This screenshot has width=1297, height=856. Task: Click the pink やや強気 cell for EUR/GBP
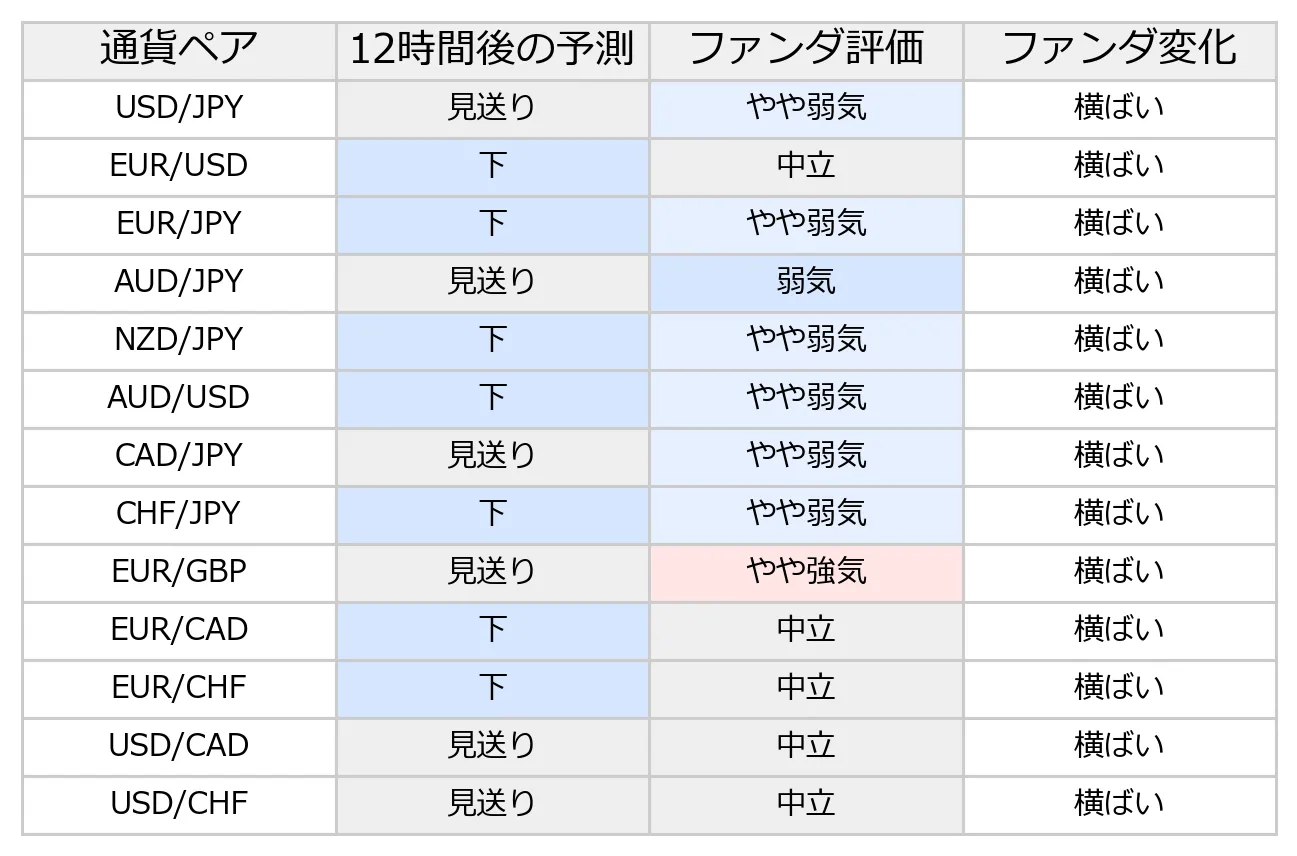(806, 572)
